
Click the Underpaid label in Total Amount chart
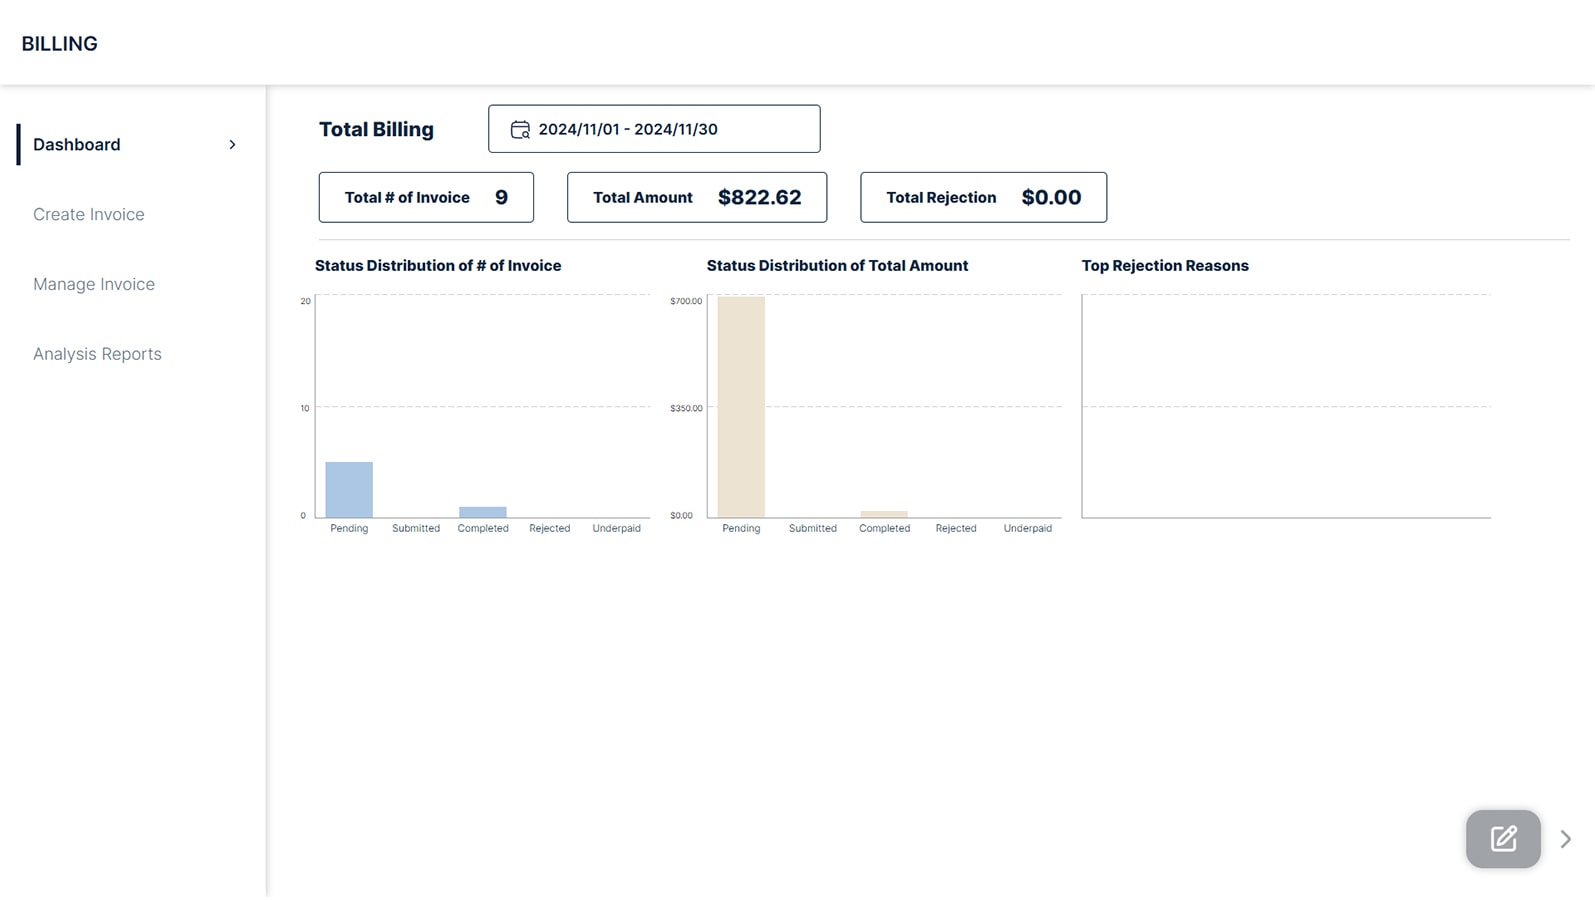[1028, 528]
